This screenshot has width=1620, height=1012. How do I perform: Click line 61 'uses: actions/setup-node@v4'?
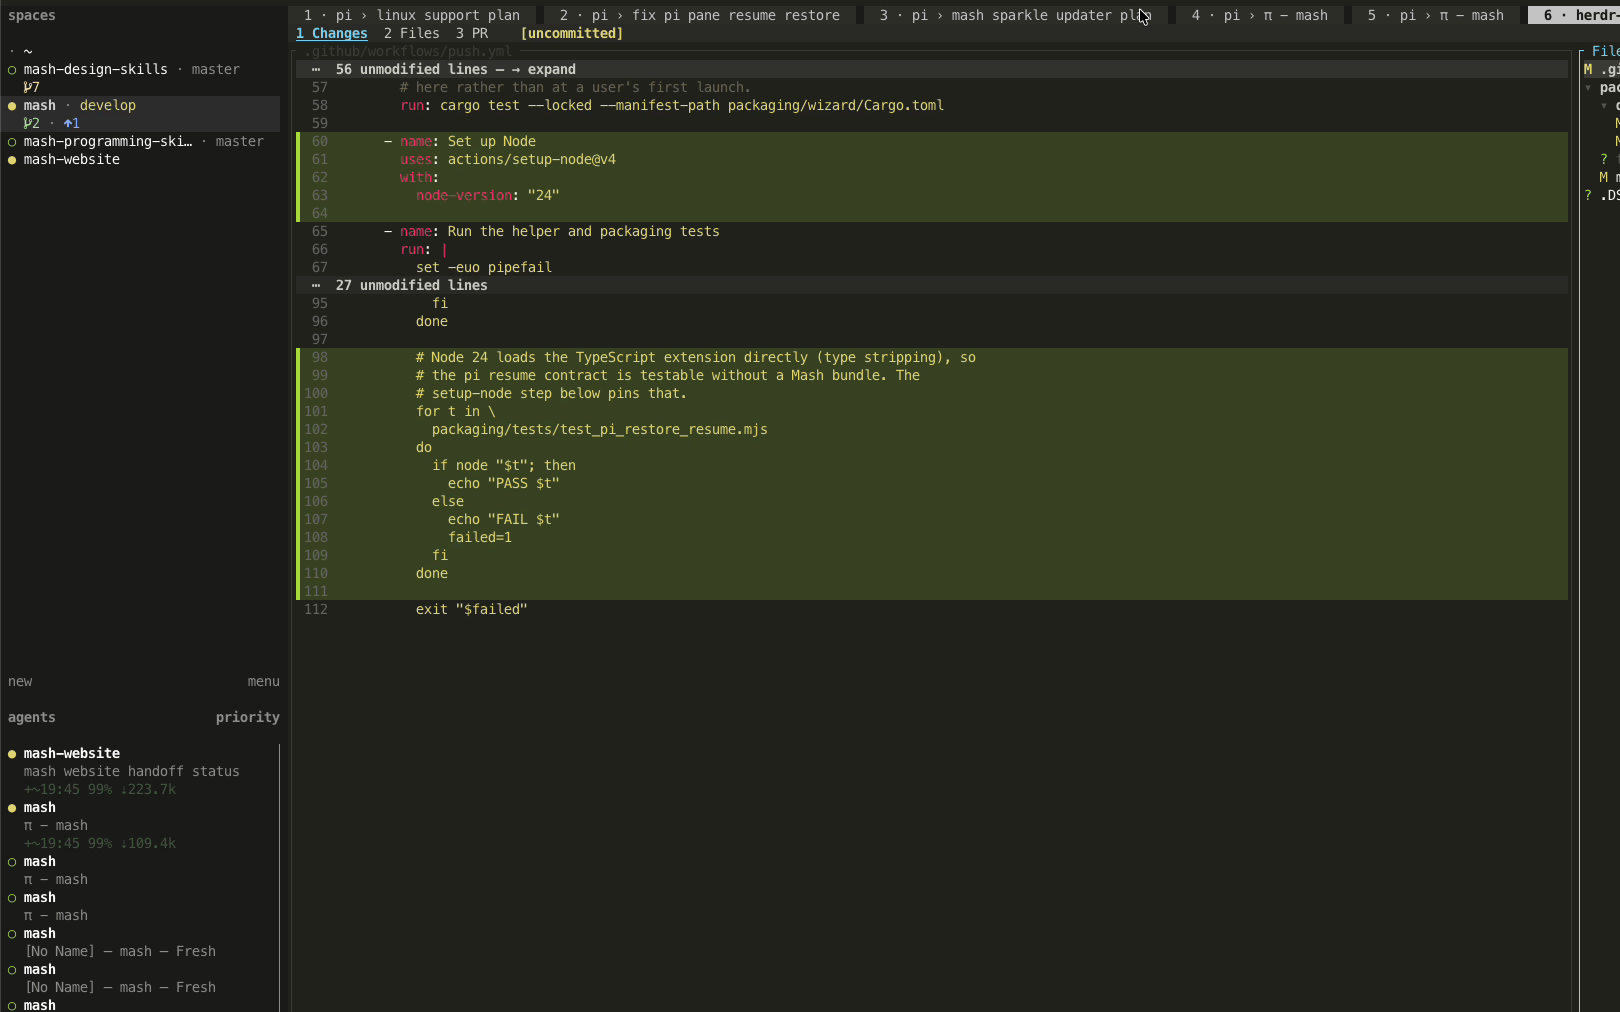point(507,160)
